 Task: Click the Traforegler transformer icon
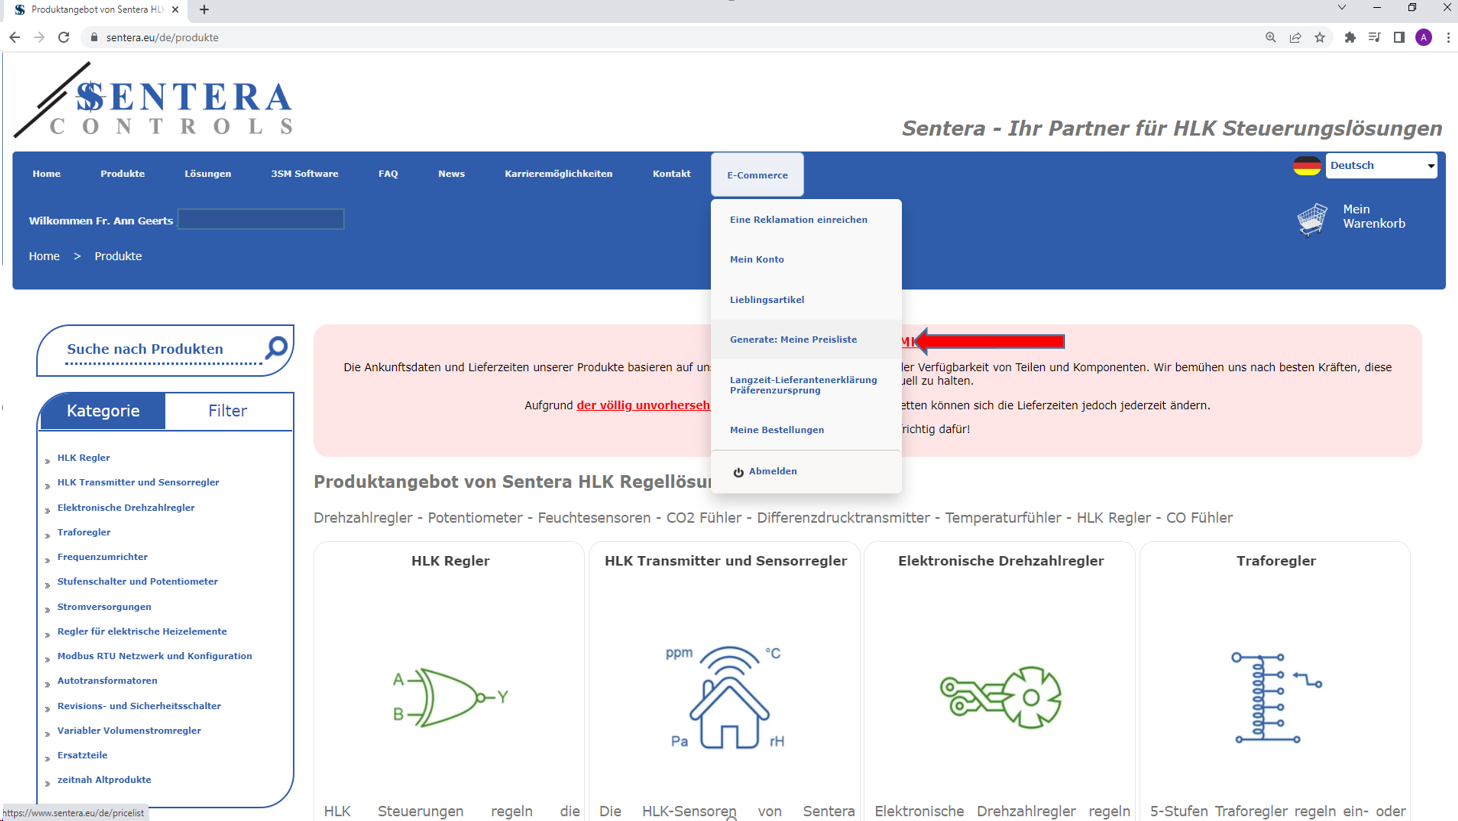pos(1276,697)
